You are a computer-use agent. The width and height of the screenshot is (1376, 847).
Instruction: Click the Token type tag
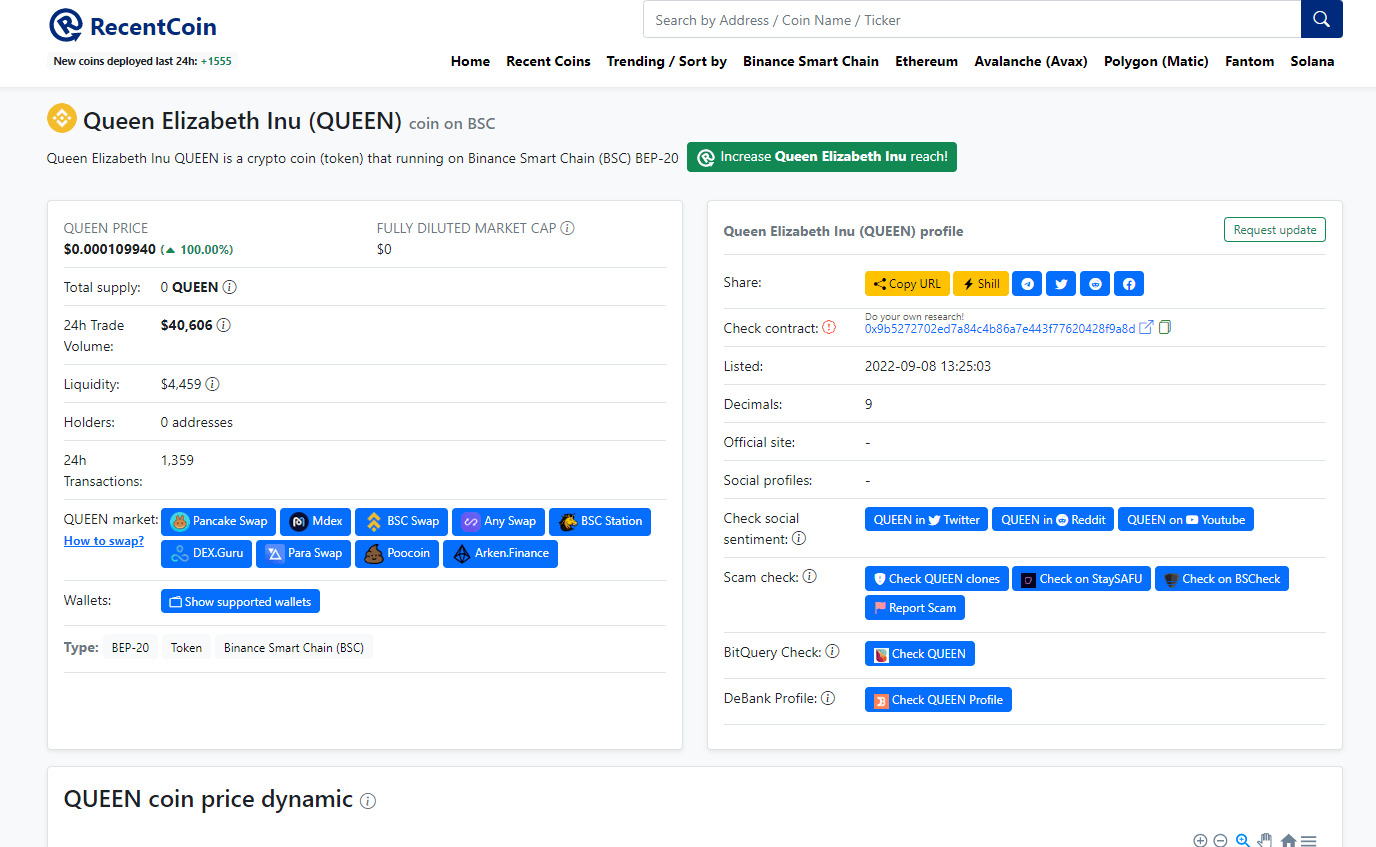[186, 648]
